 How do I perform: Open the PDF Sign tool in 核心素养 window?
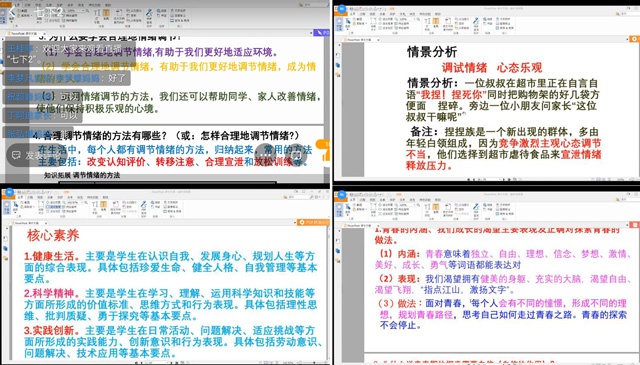click(144, 207)
